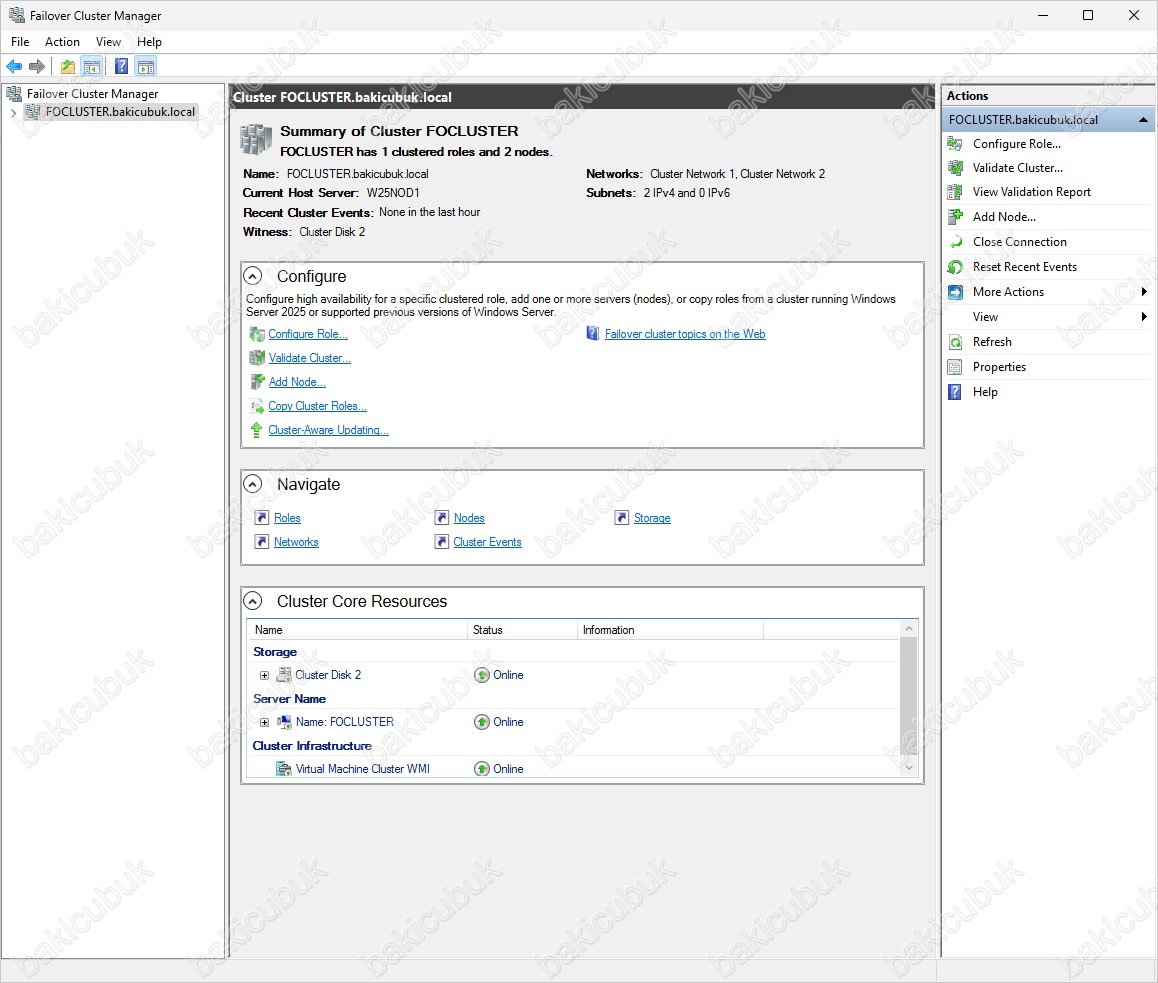Viewport: 1158px width, 983px height.
Task: Click the Show/Hide Action Pane toolbar icon
Action: 146,66
